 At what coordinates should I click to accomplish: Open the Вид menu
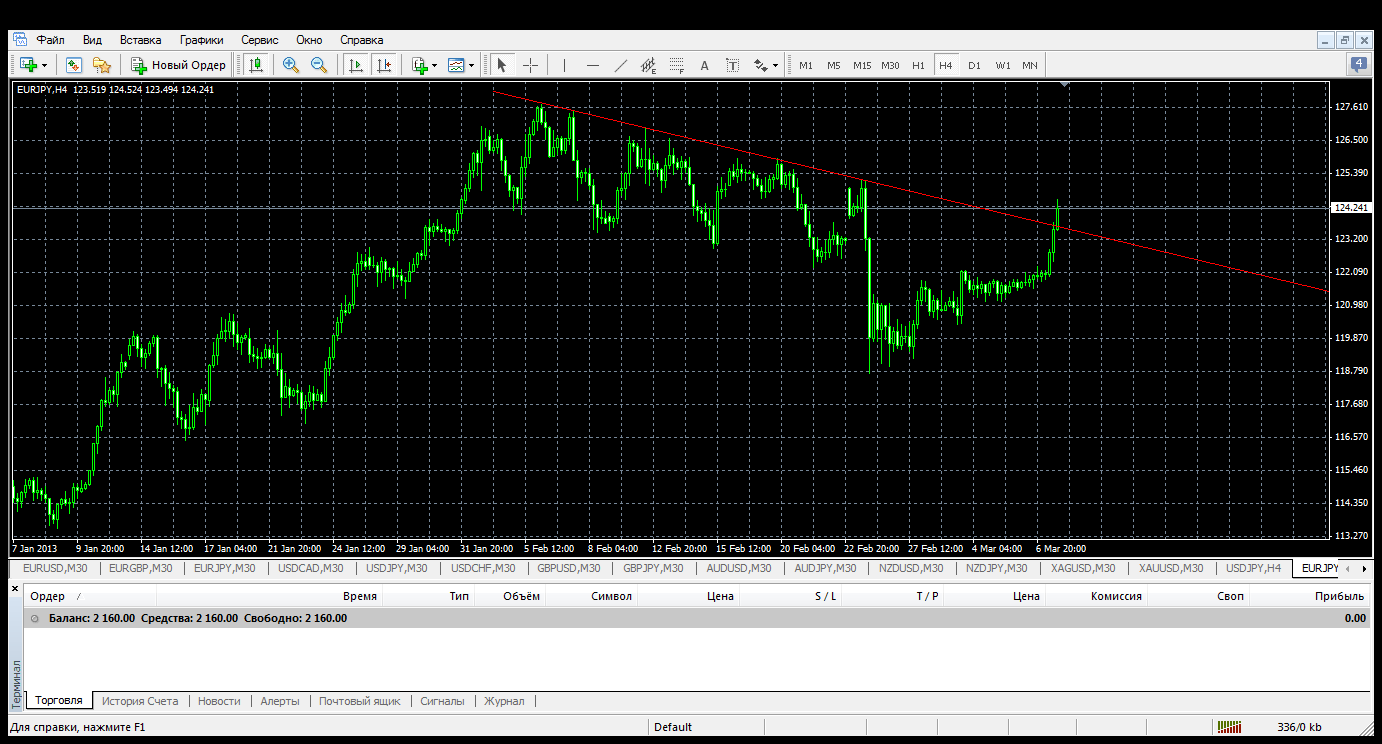coord(93,40)
